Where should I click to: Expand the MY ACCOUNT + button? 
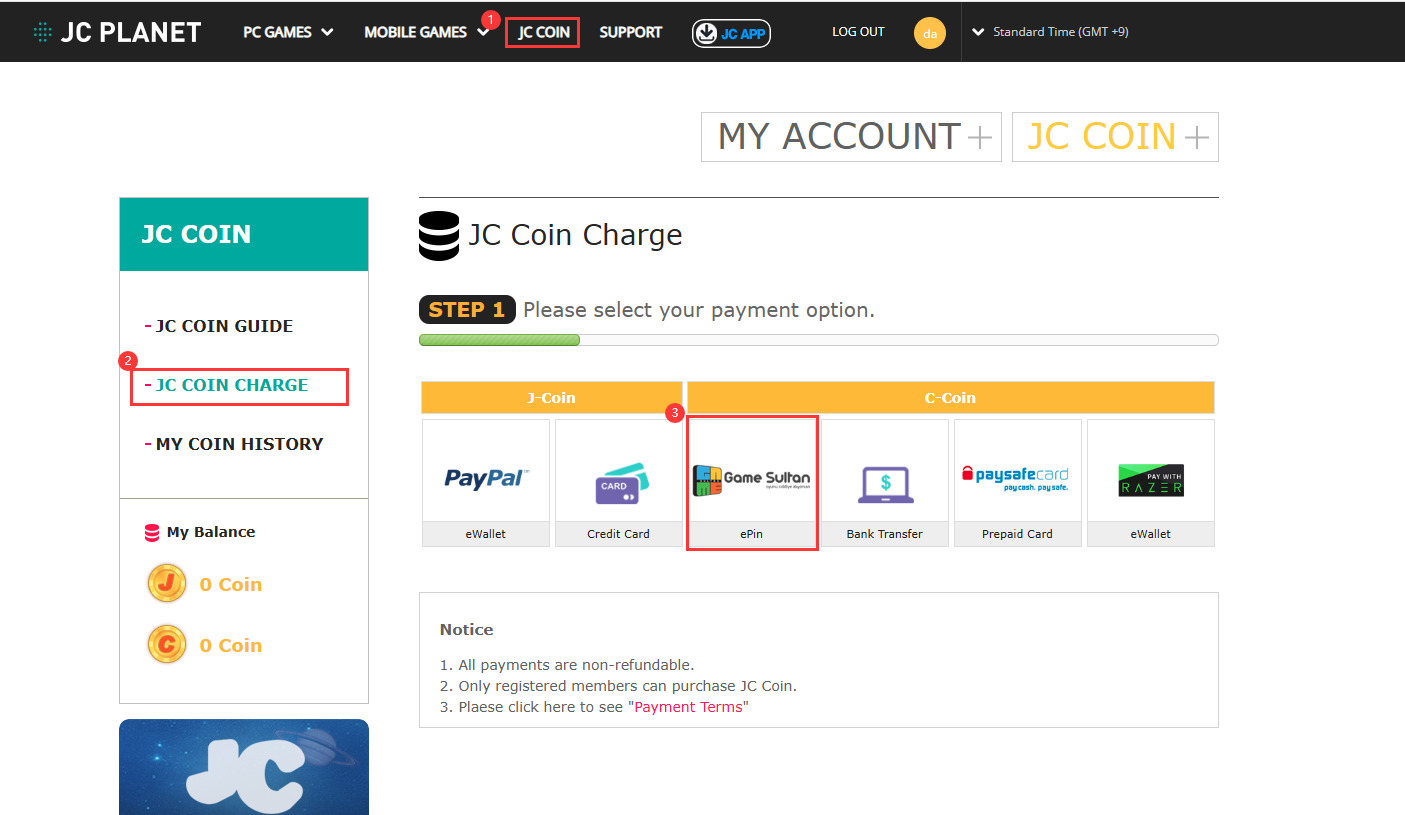tap(851, 137)
